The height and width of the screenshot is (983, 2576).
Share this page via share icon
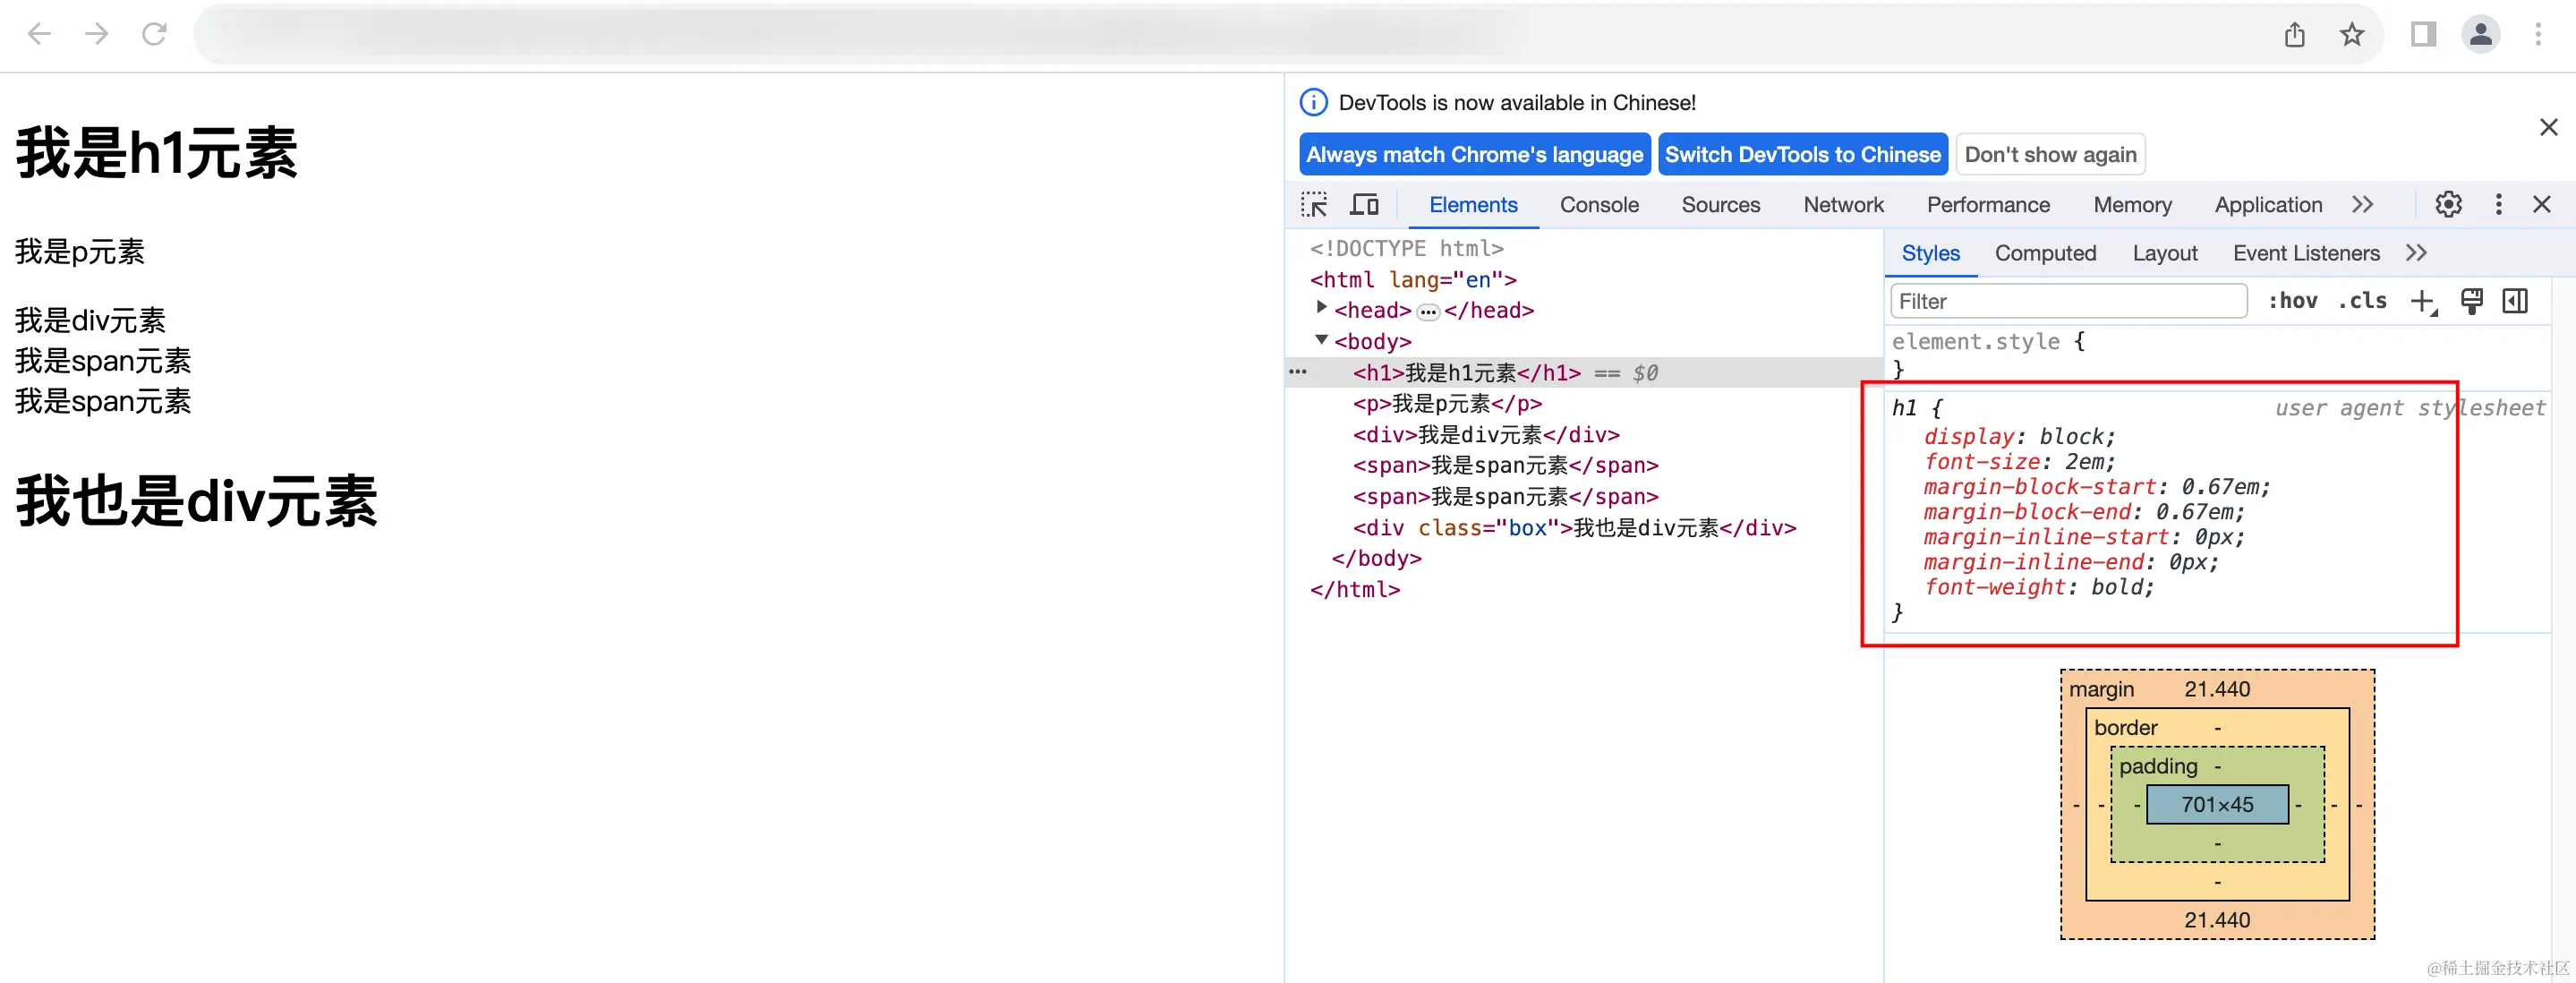2295,35
